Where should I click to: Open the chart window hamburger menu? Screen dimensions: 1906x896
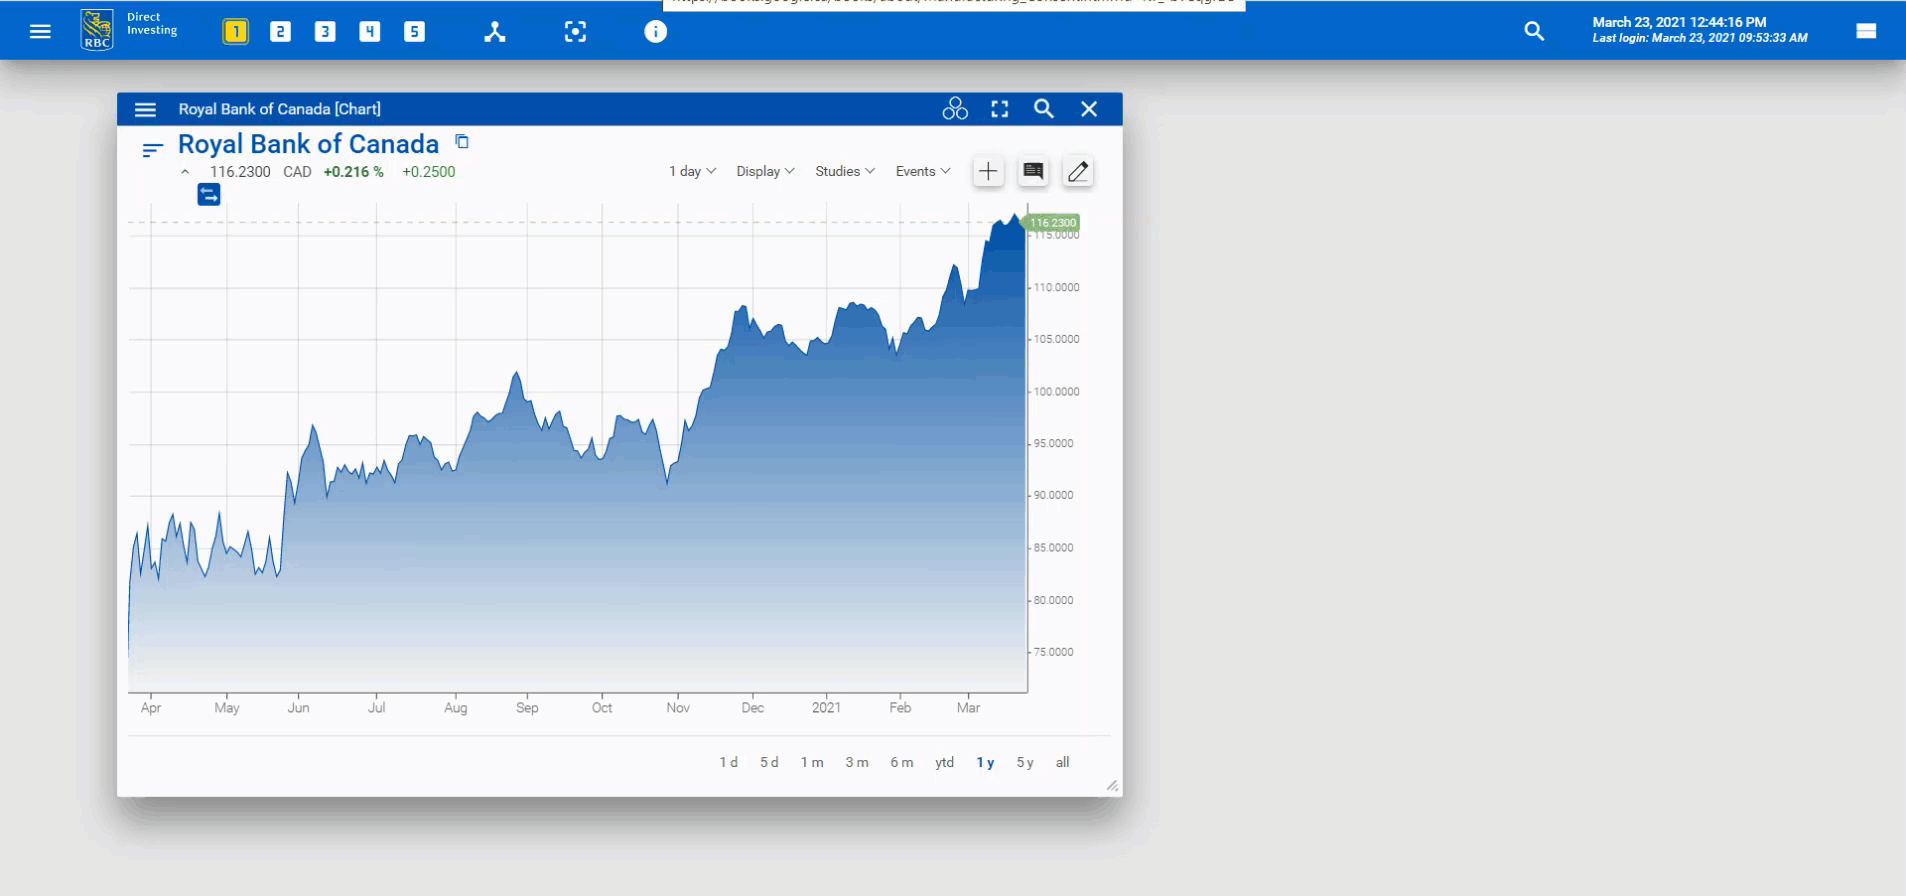146,109
